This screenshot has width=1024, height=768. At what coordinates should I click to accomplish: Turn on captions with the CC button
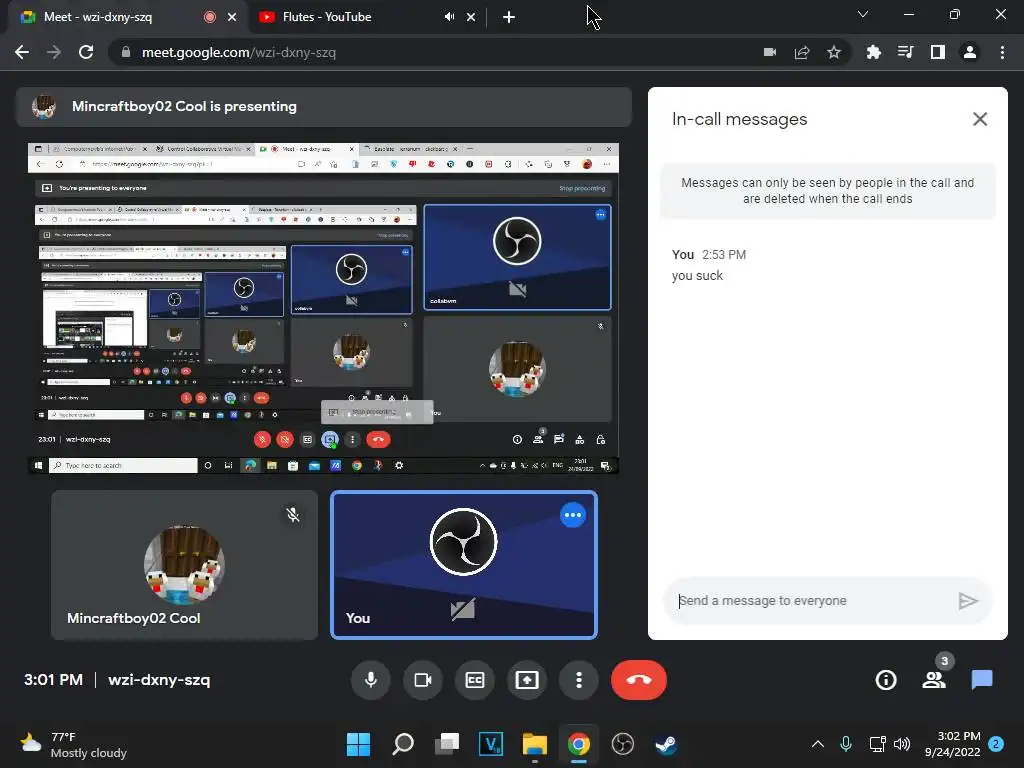(475, 680)
